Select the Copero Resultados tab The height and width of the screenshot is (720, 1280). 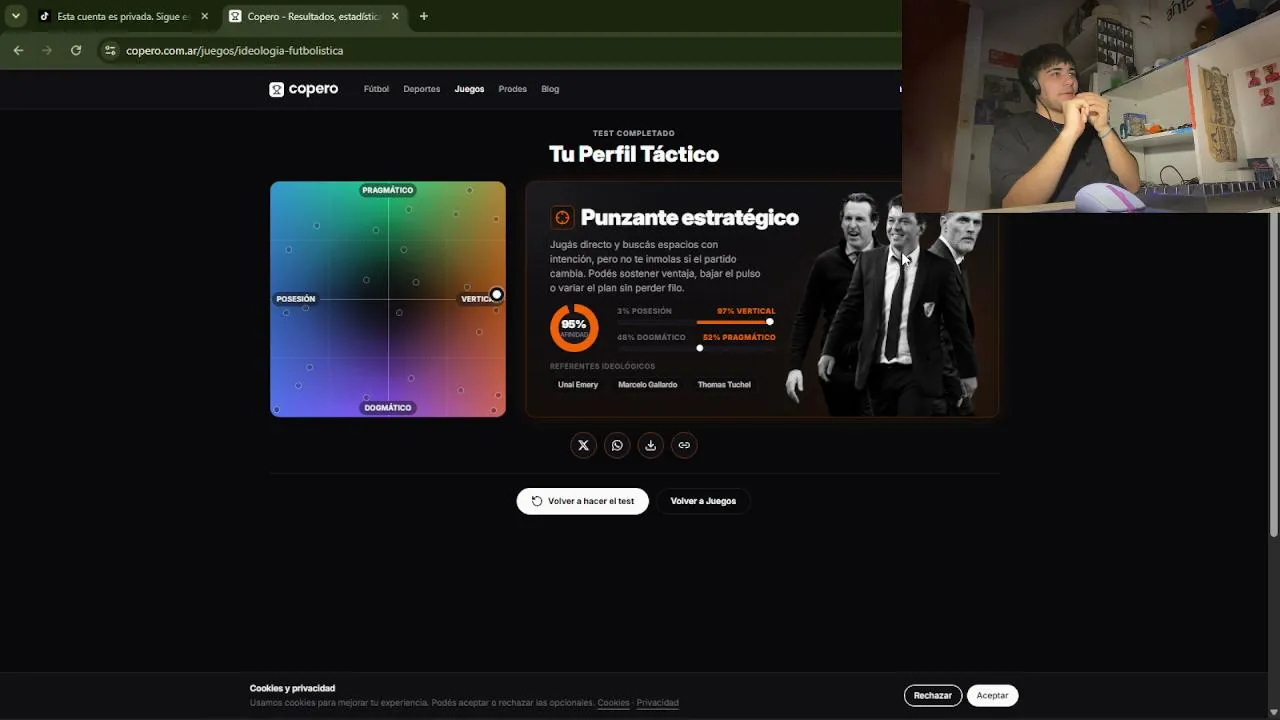point(314,16)
